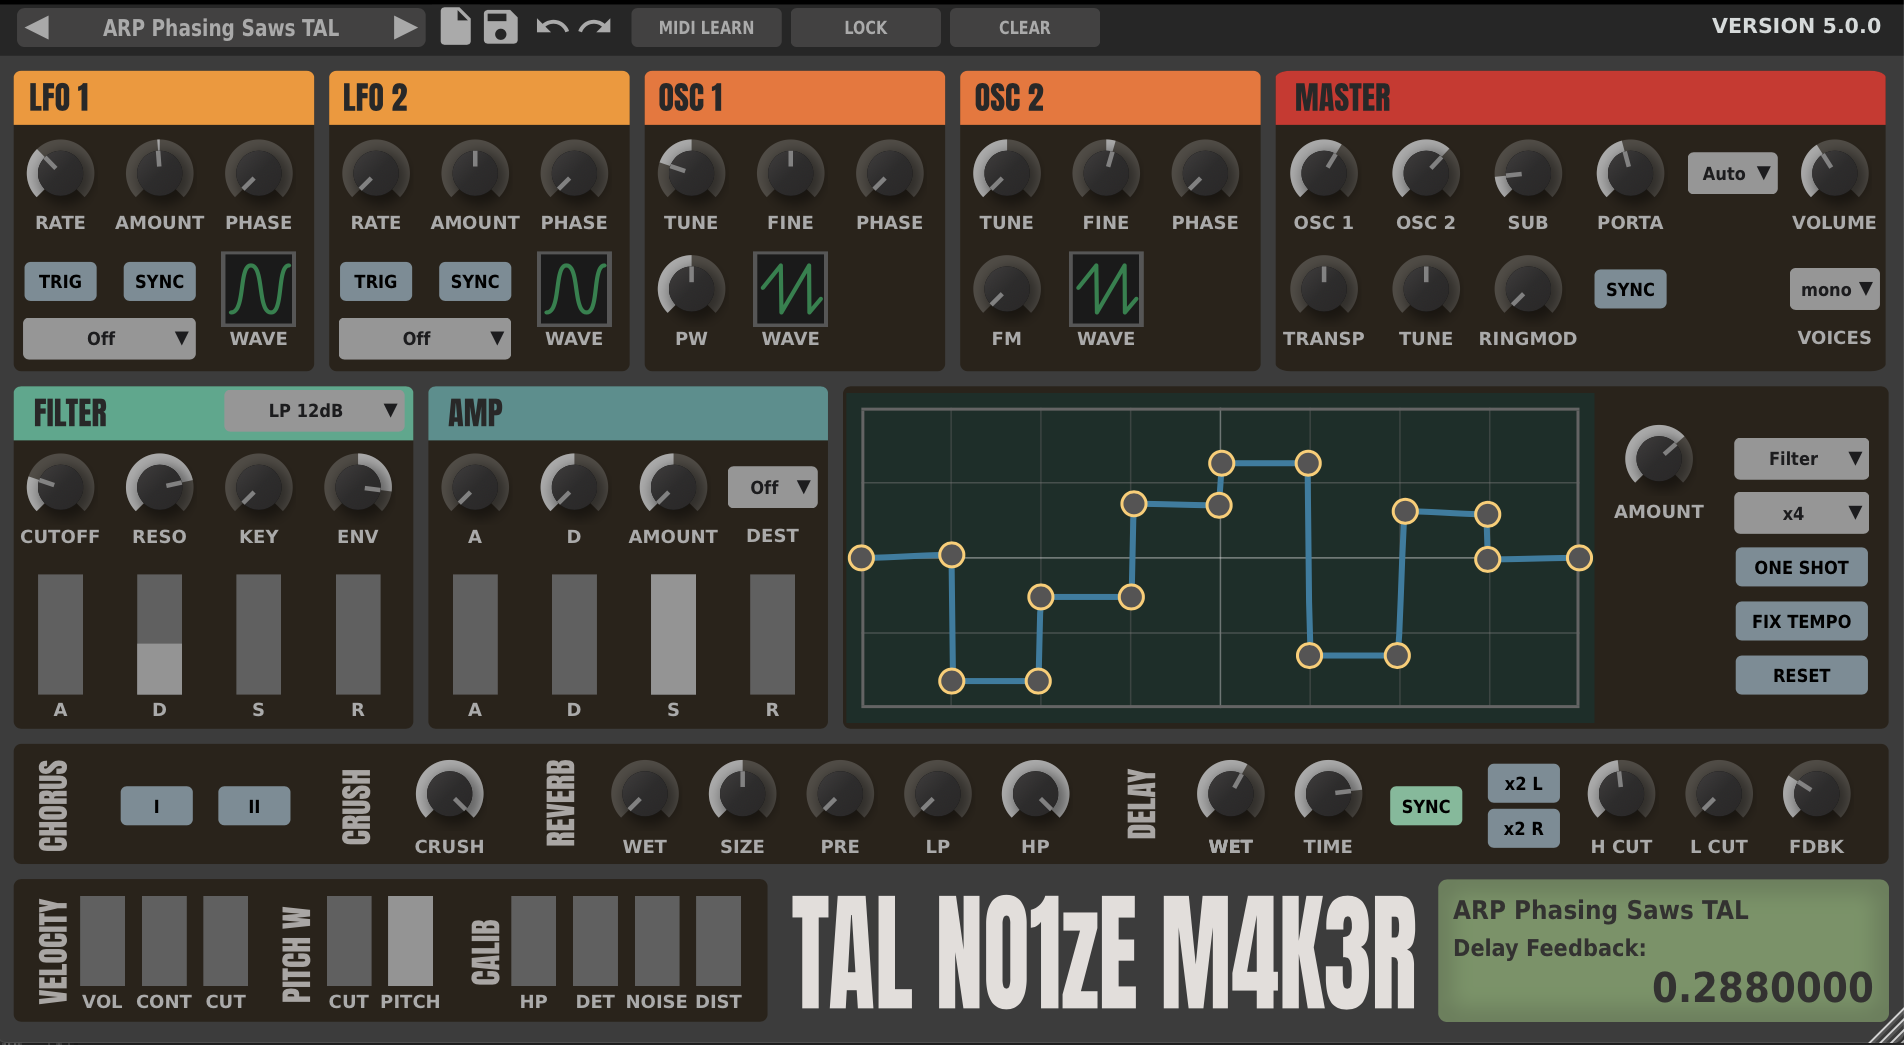Enable Chorus II

[254, 806]
